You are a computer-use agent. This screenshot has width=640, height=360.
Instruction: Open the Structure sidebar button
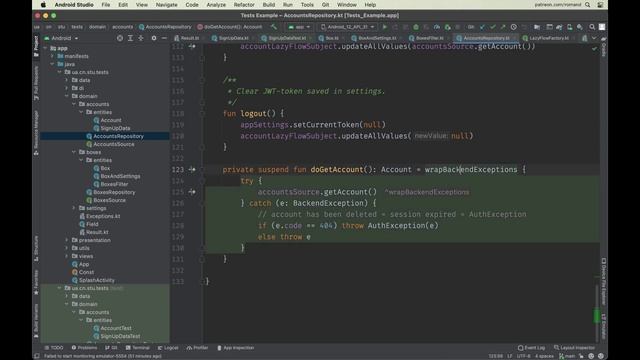click(36, 248)
